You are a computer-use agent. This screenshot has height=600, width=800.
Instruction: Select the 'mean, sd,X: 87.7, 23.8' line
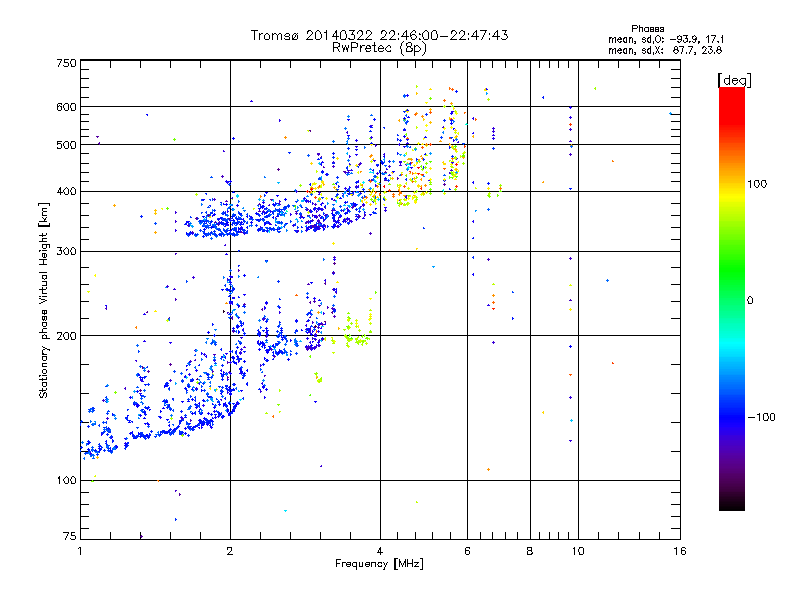point(665,50)
